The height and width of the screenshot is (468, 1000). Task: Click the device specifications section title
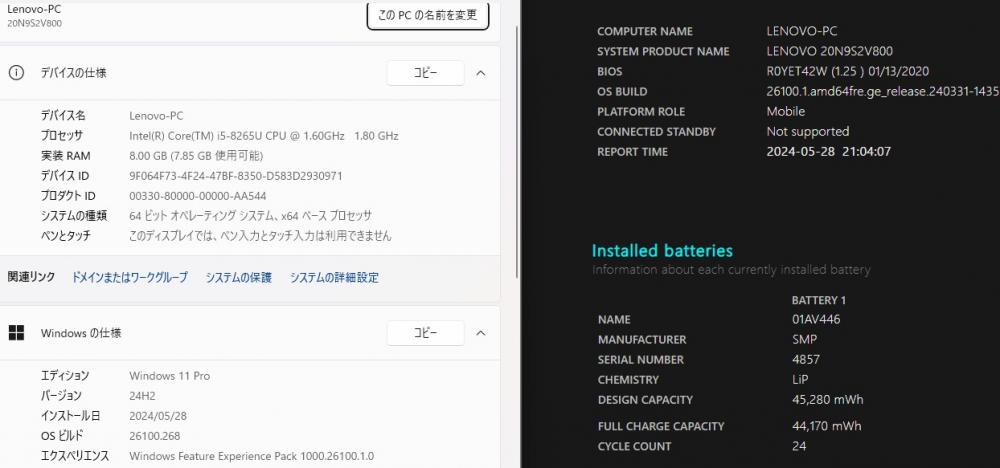(73, 73)
